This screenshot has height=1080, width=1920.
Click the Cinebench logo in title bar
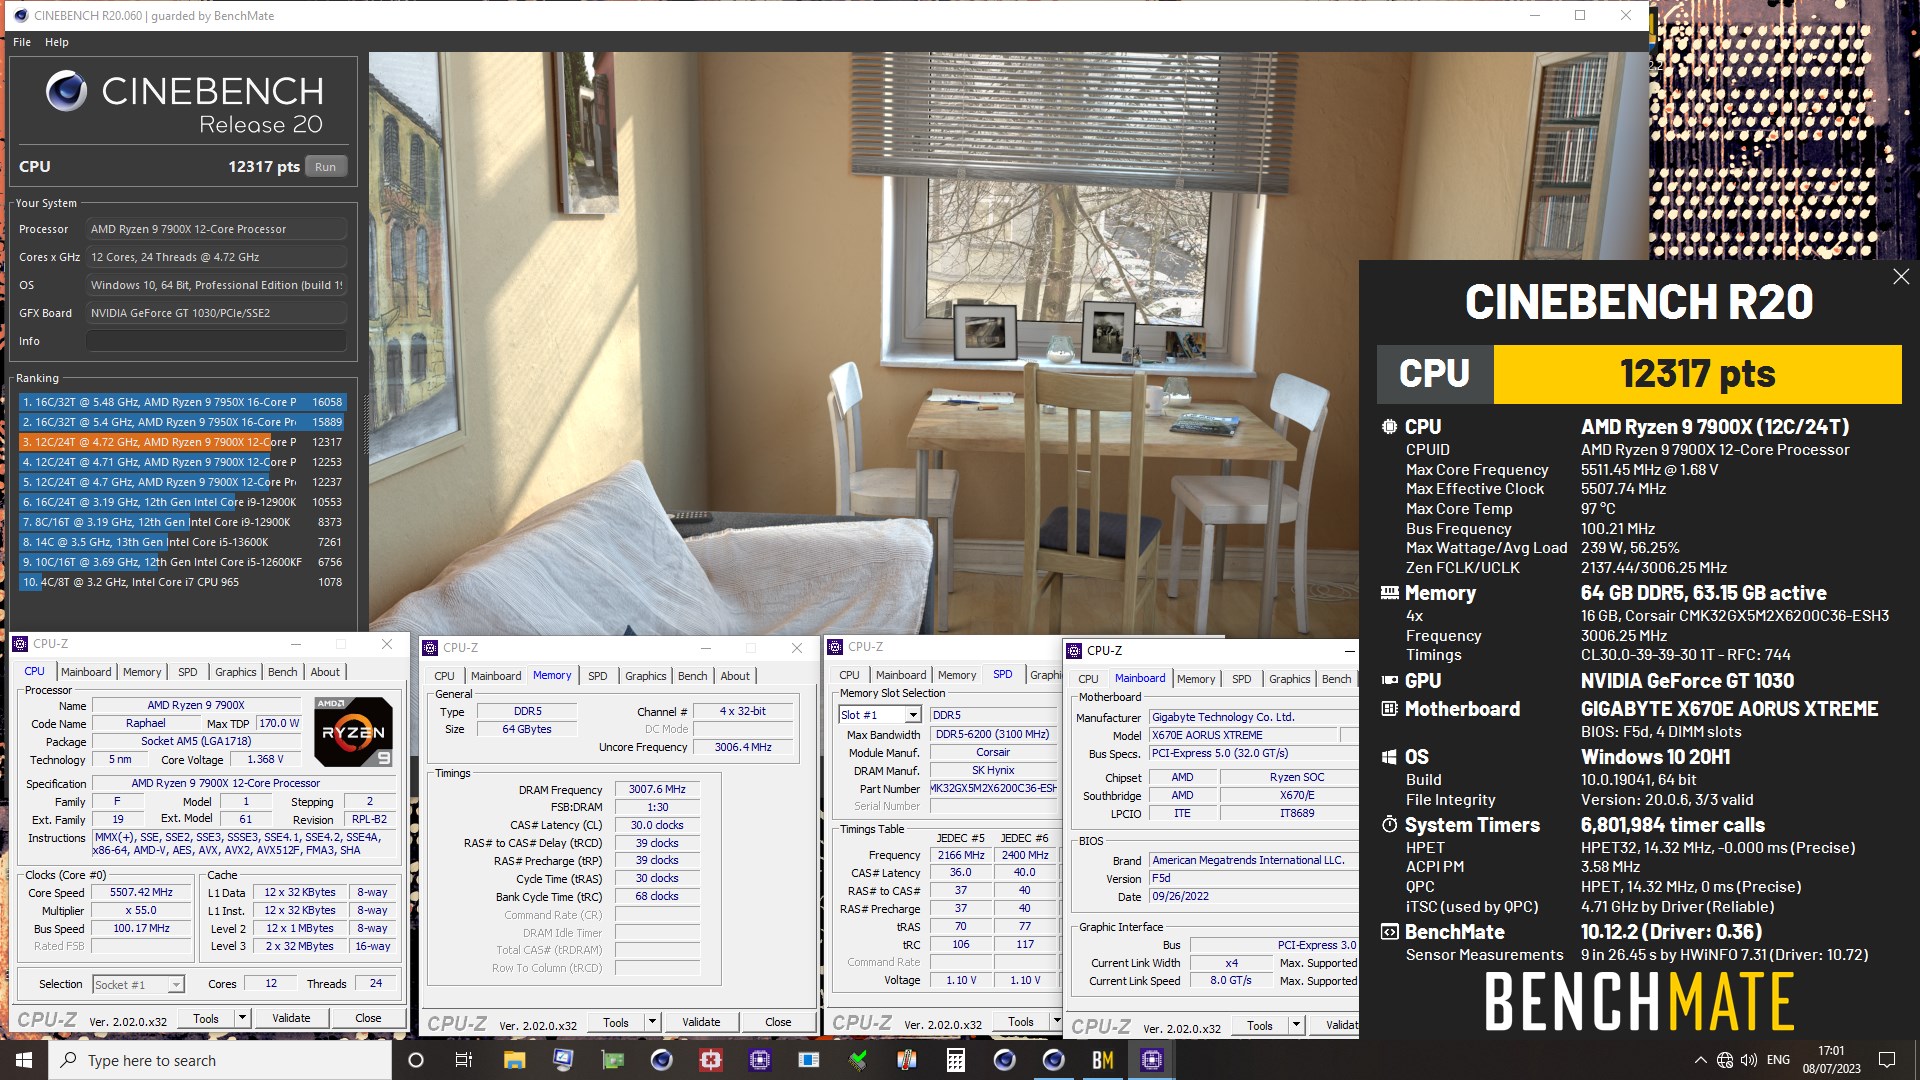20,15
